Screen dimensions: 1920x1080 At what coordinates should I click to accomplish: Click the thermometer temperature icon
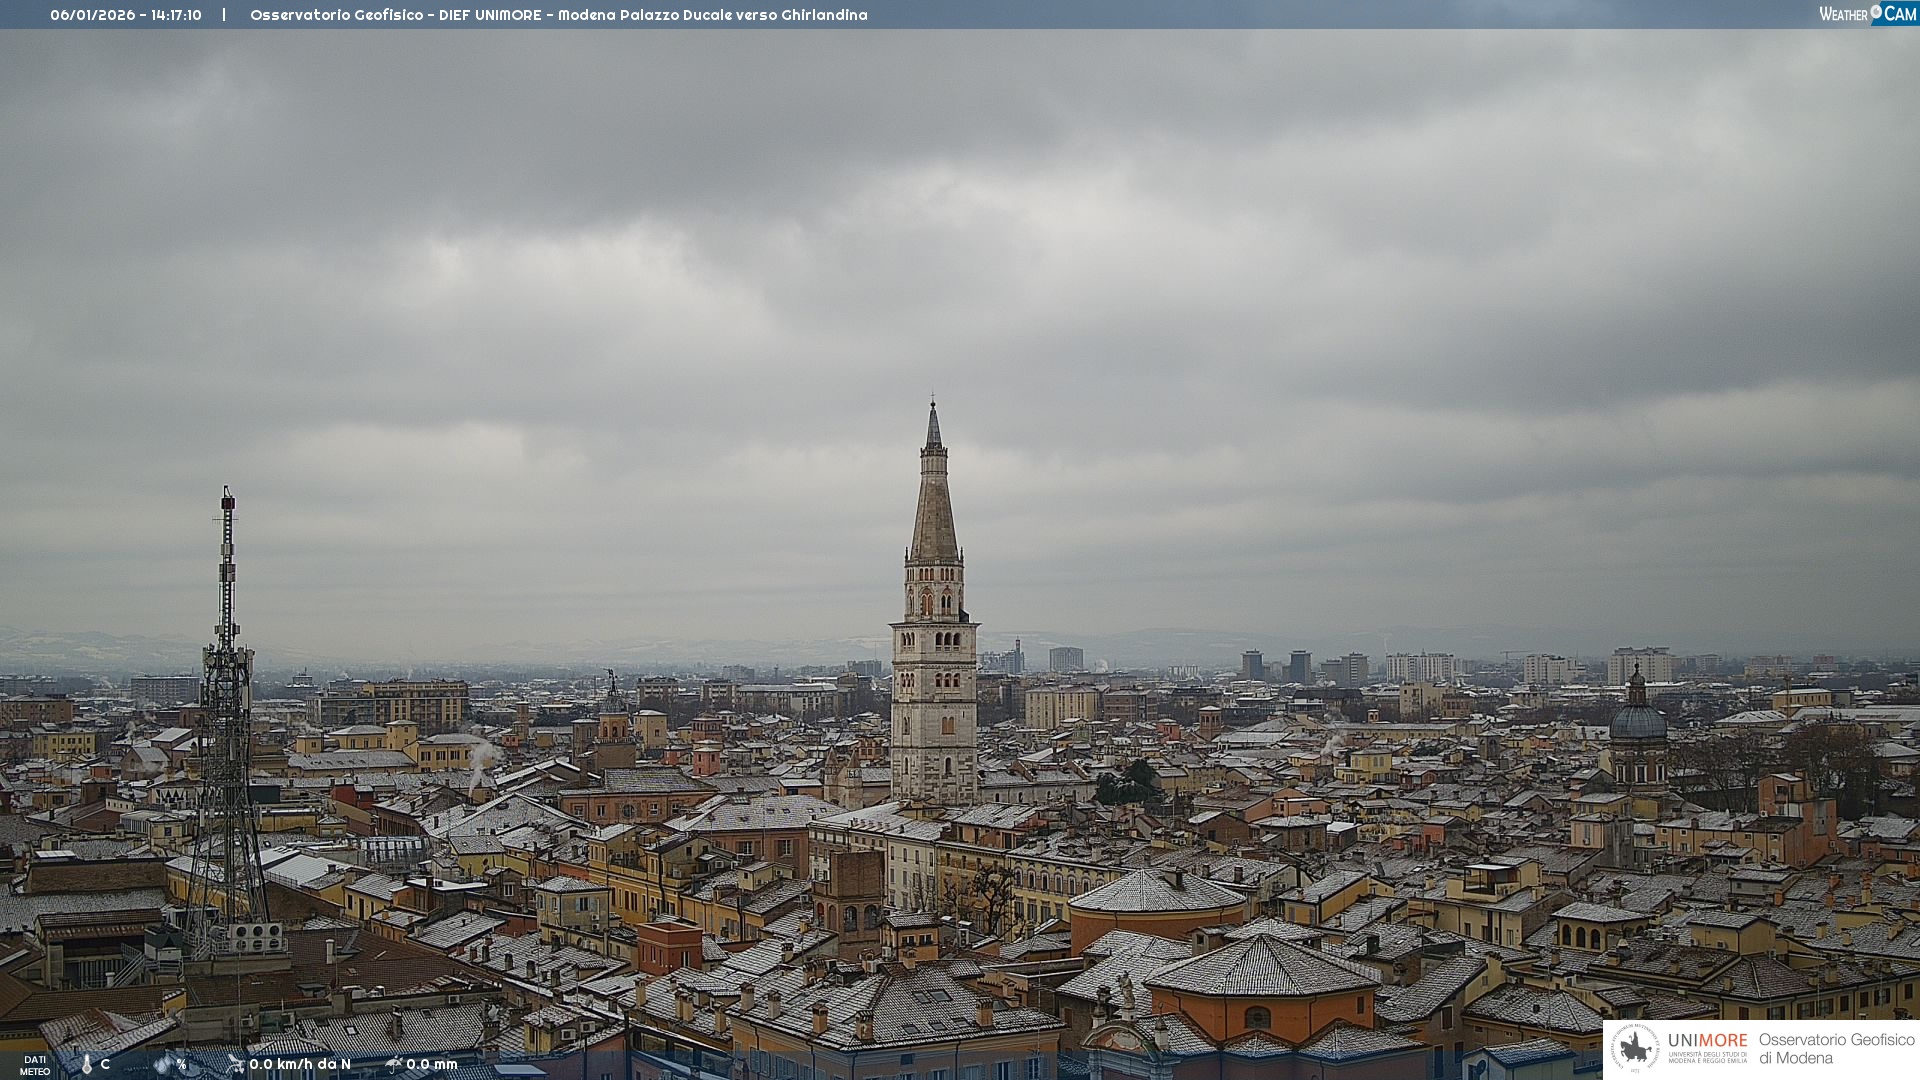point(87,1064)
